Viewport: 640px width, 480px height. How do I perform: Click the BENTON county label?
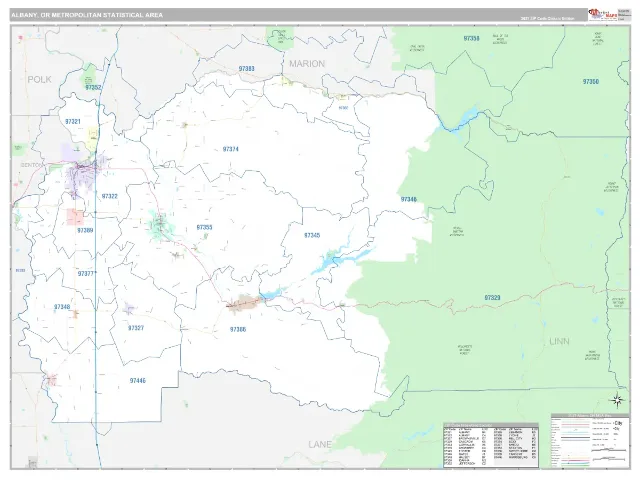(31, 165)
